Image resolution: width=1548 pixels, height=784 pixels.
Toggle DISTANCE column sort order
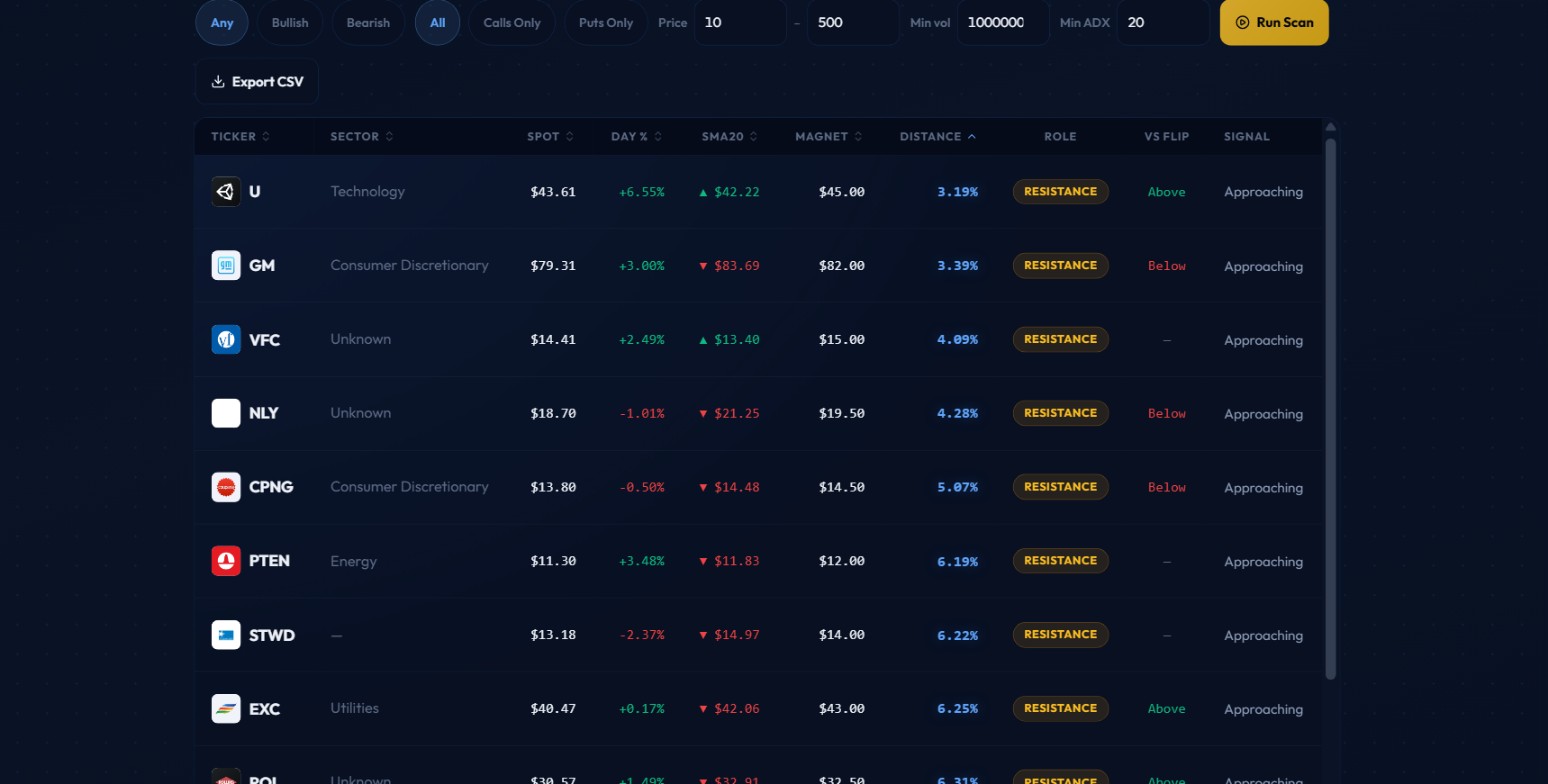coord(938,136)
